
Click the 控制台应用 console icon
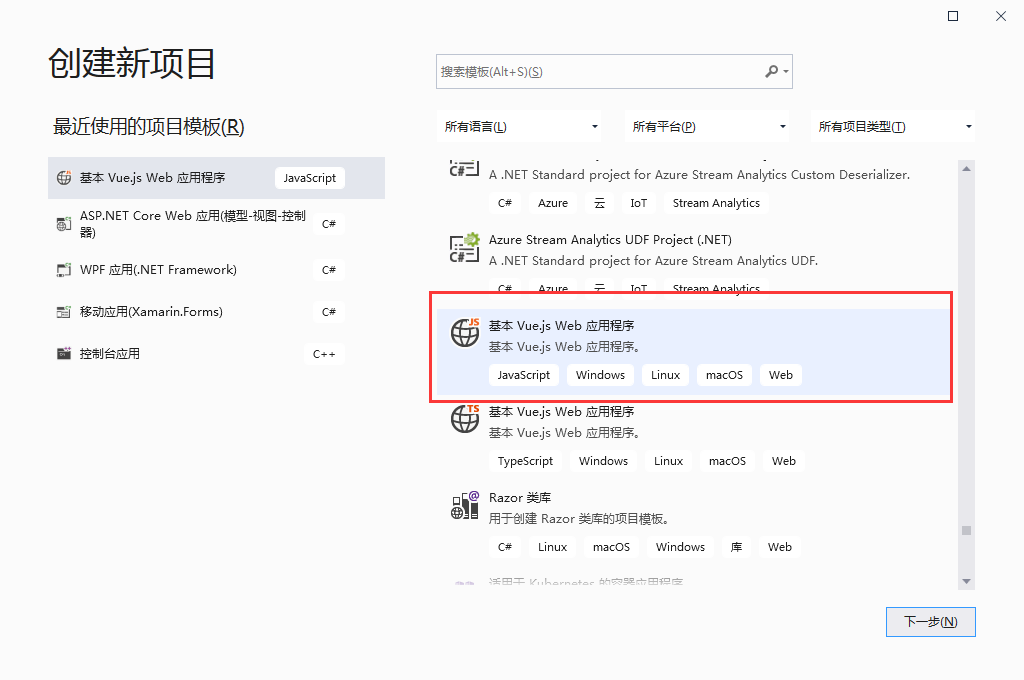click(x=64, y=354)
